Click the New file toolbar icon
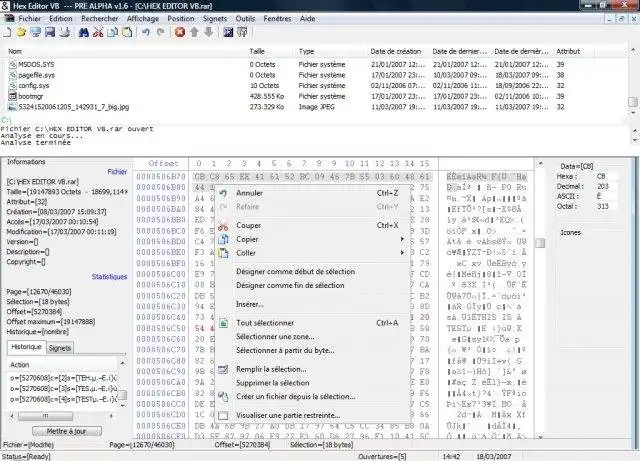Image resolution: width=640 pixels, height=461 pixels. coord(7,32)
